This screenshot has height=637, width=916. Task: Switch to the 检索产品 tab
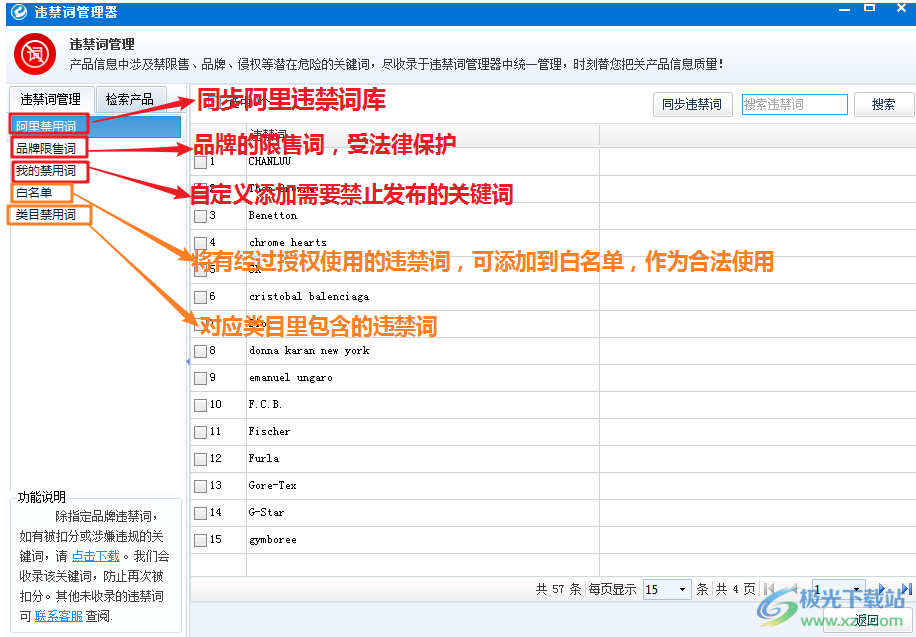[x=130, y=99]
